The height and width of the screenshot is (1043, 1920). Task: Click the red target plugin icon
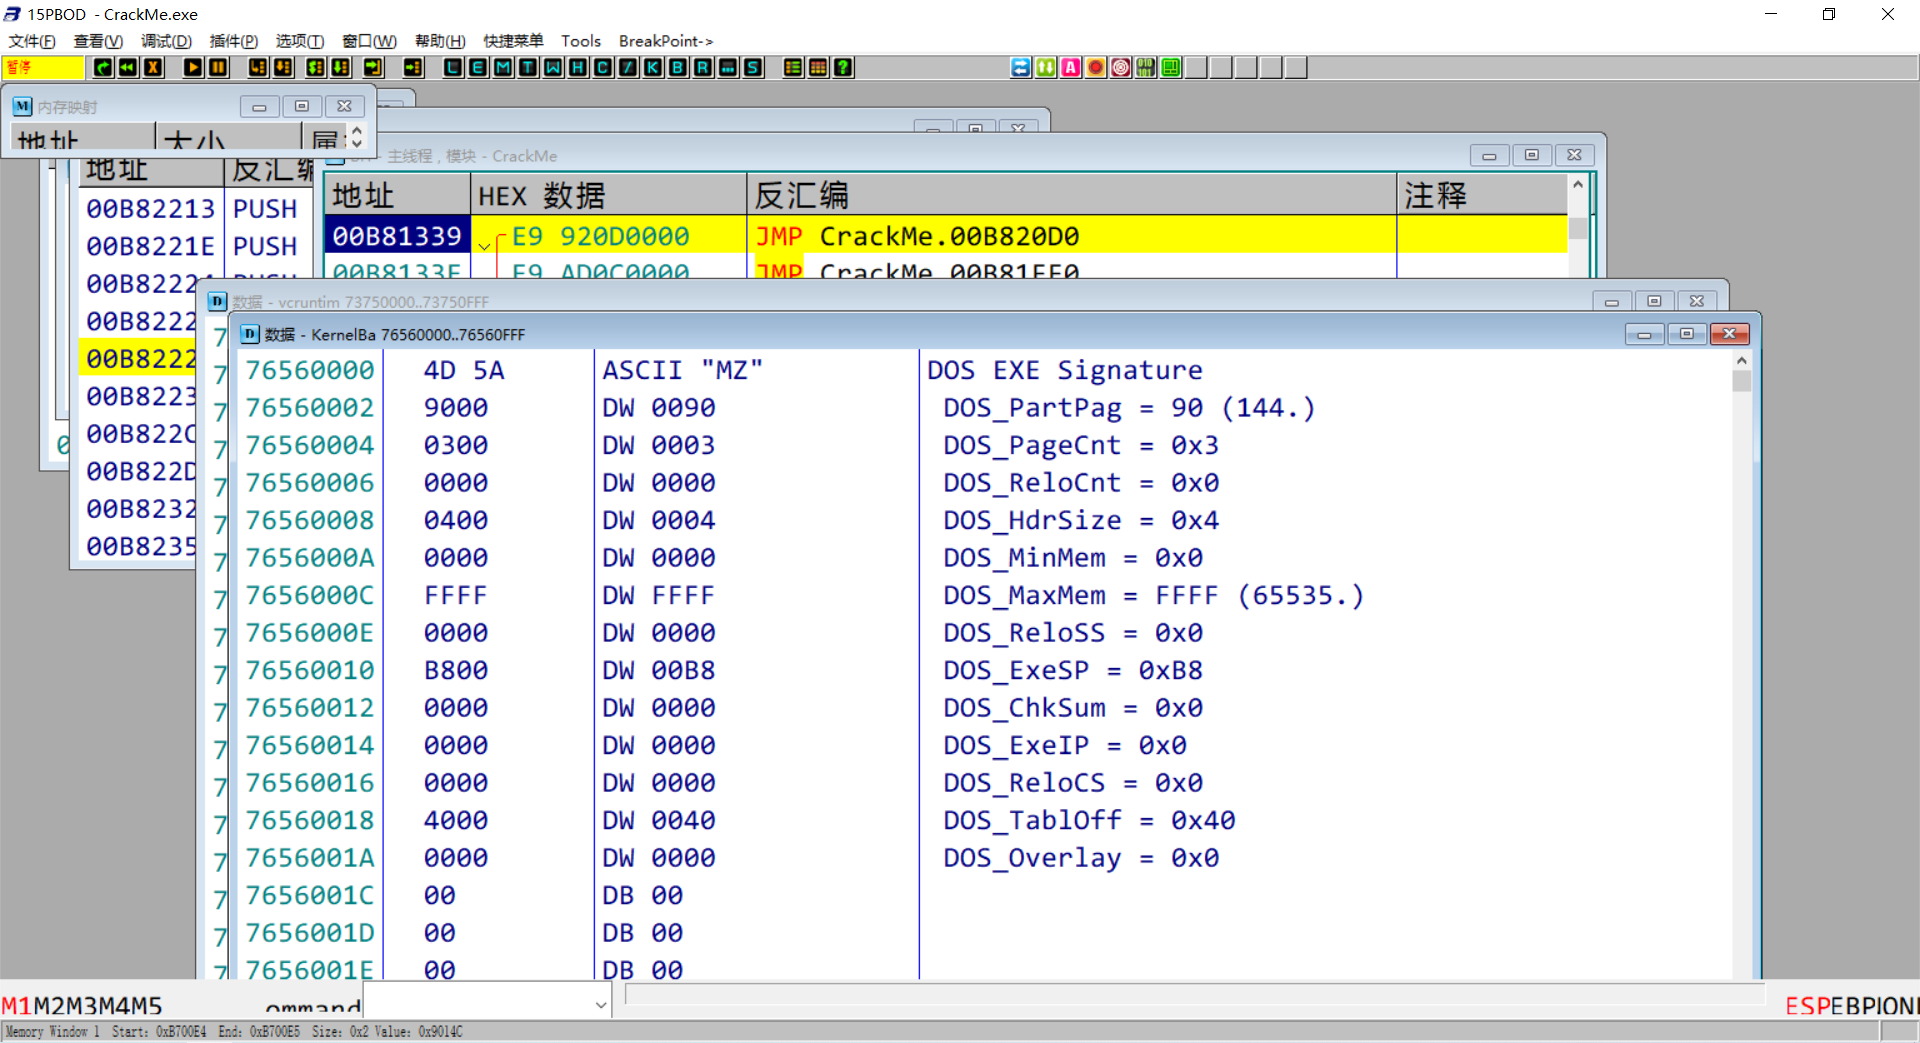pyautogui.click(x=1121, y=67)
